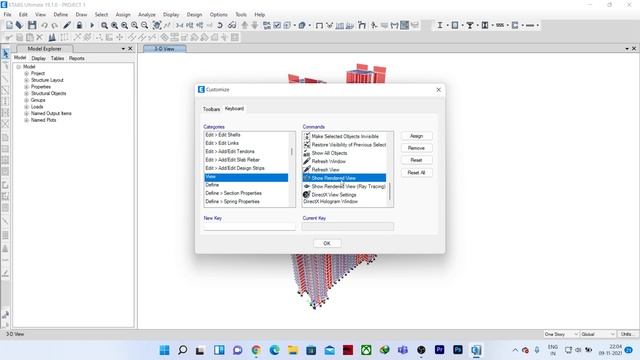The image size is (640, 360).
Task: Expand the Properties tree node
Action: (27, 87)
